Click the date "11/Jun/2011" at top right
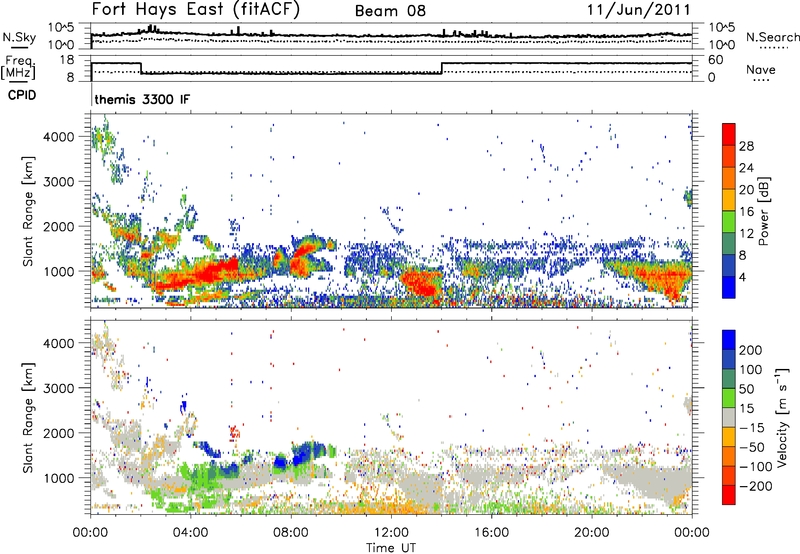Screen dimensions: 800x554 point(639,10)
